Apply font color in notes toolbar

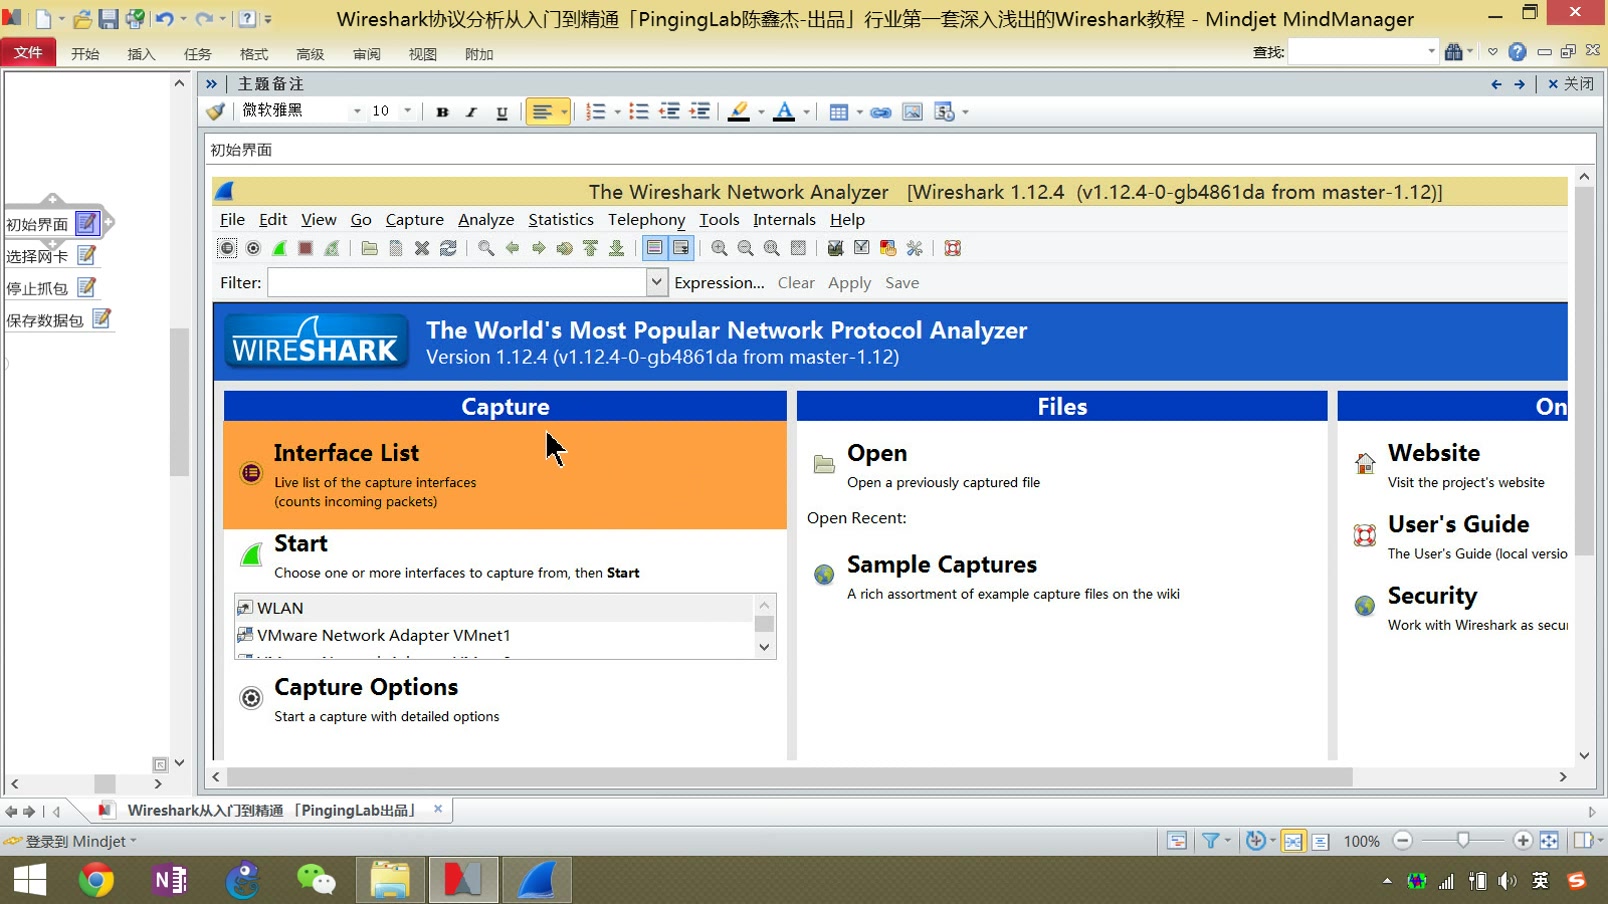click(x=785, y=112)
